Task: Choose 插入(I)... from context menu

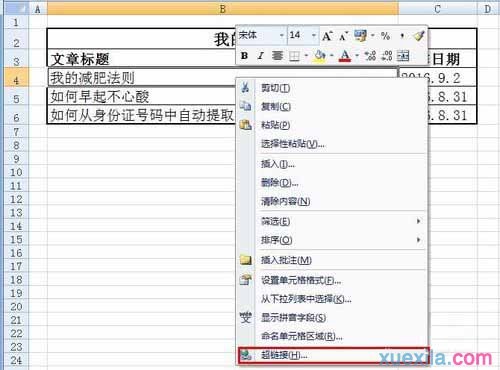Action: [332, 164]
